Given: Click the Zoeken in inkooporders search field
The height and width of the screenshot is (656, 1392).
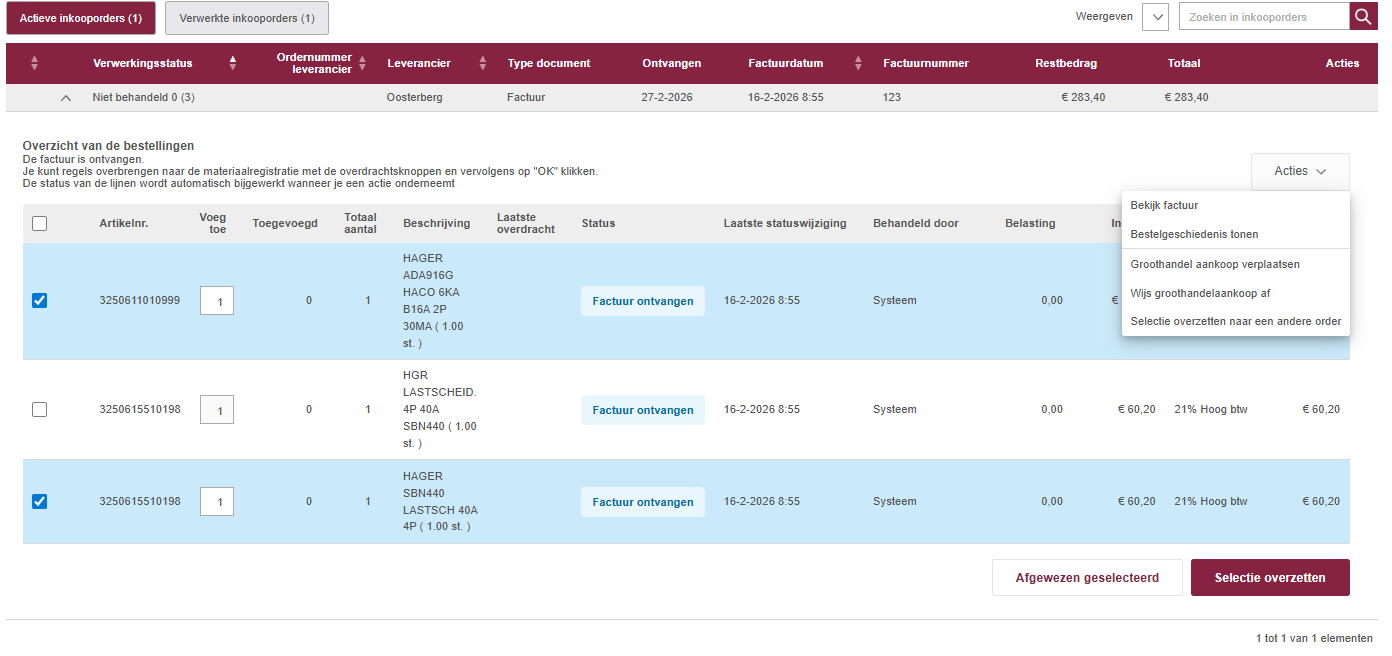Looking at the screenshot, I should coord(1264,17).
